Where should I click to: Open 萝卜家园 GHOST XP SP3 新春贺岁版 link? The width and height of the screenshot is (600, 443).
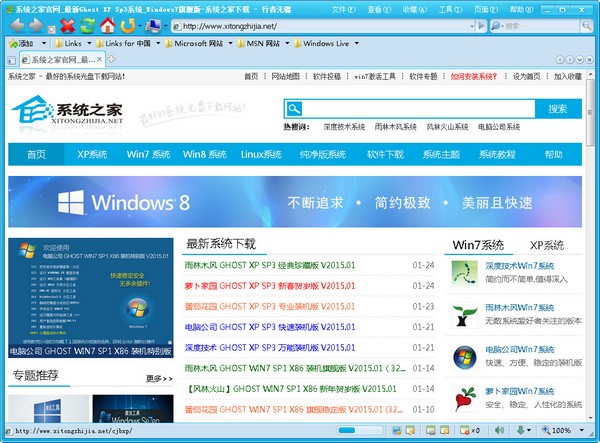point(270,286)
